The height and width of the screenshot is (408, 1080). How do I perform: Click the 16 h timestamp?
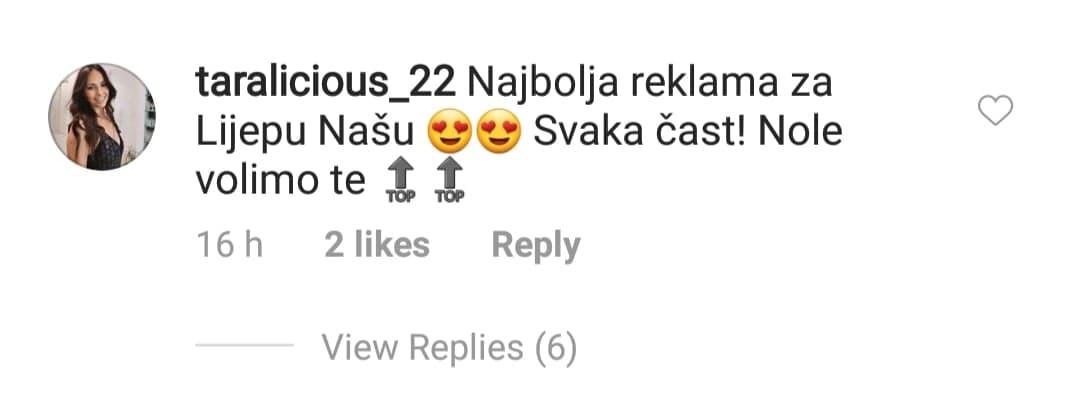point(229,245)
